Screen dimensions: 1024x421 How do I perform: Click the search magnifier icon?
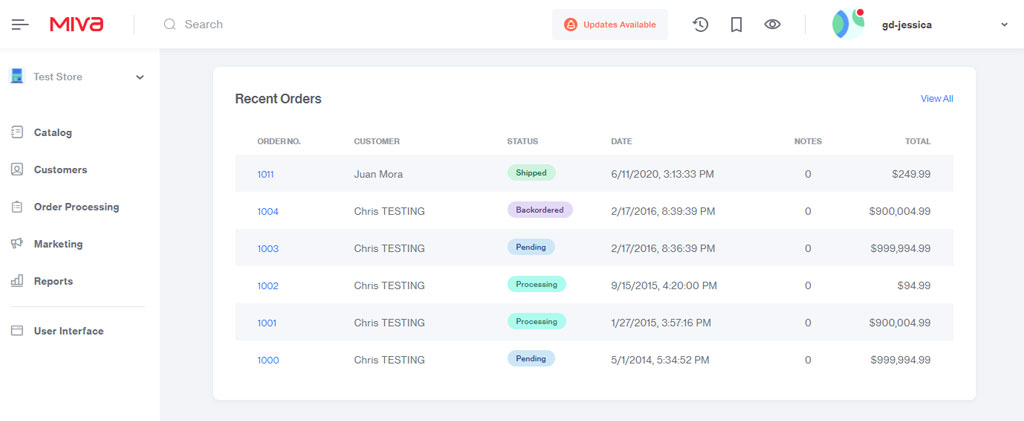[x=170, y=24]
